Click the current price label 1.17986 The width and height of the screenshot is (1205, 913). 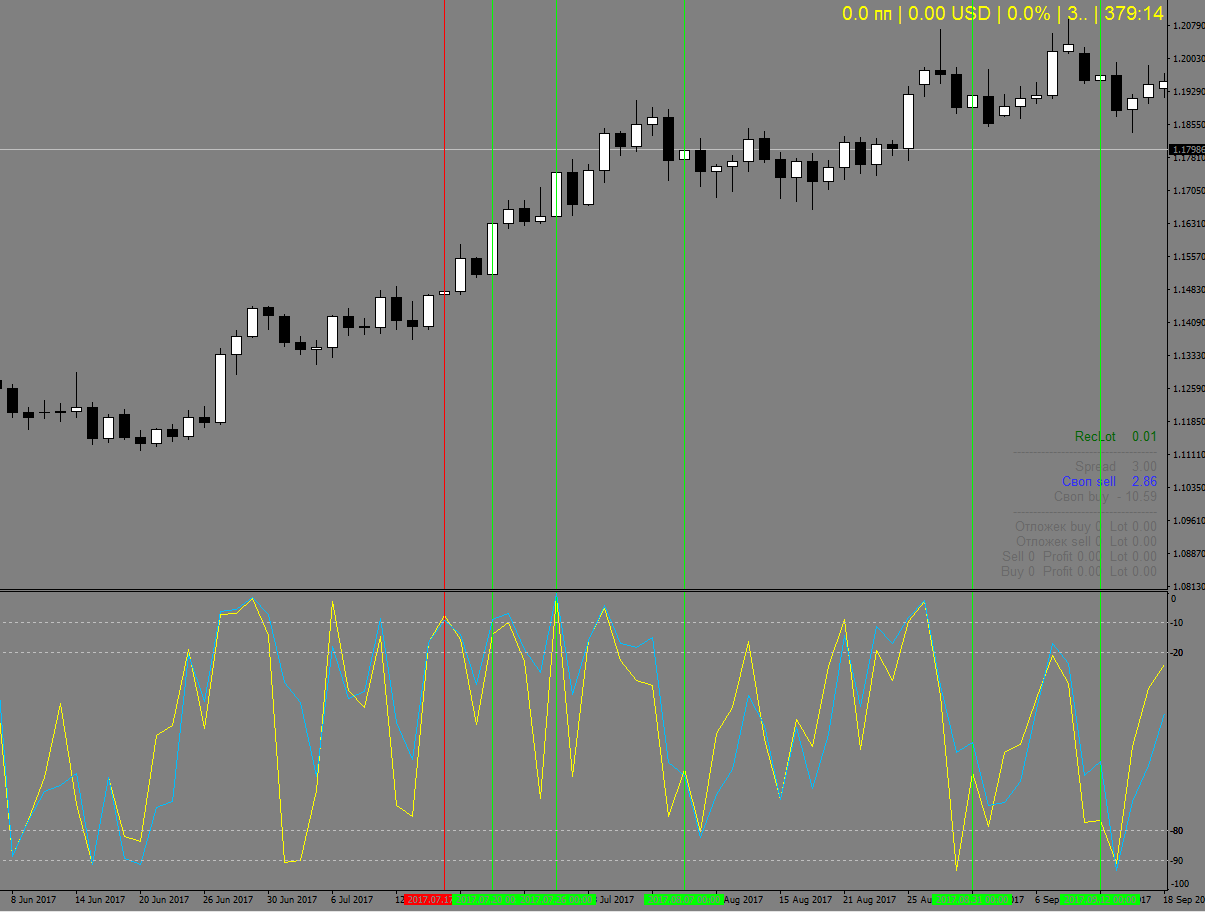coord(1186,150)
